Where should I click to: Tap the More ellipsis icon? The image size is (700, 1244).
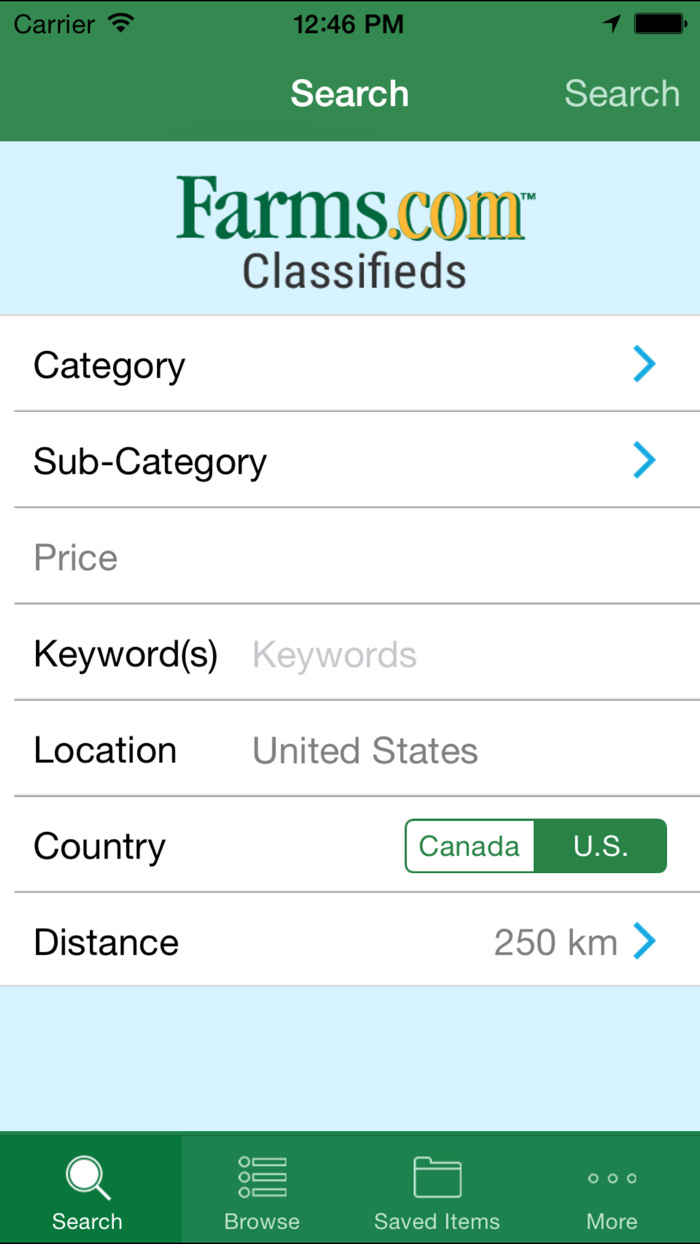coord(611,1178)
